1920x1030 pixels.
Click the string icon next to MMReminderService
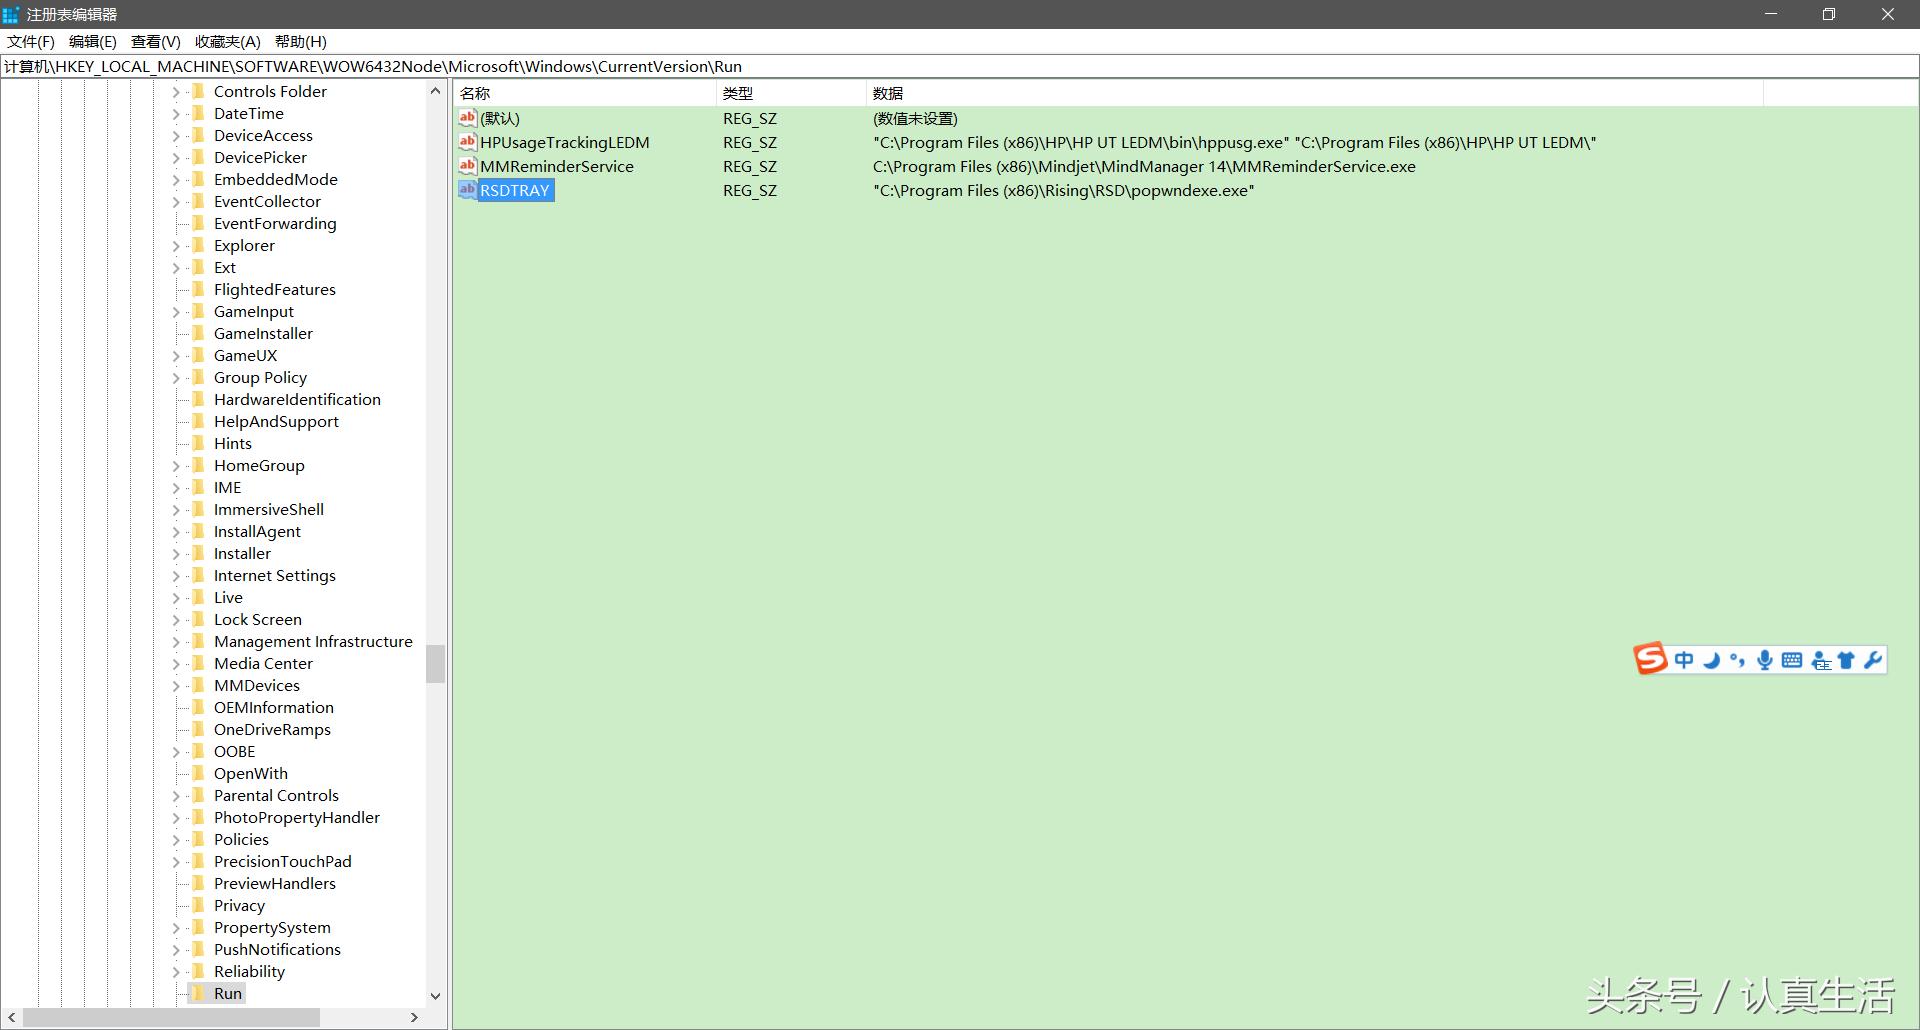[x=467, y=166]
